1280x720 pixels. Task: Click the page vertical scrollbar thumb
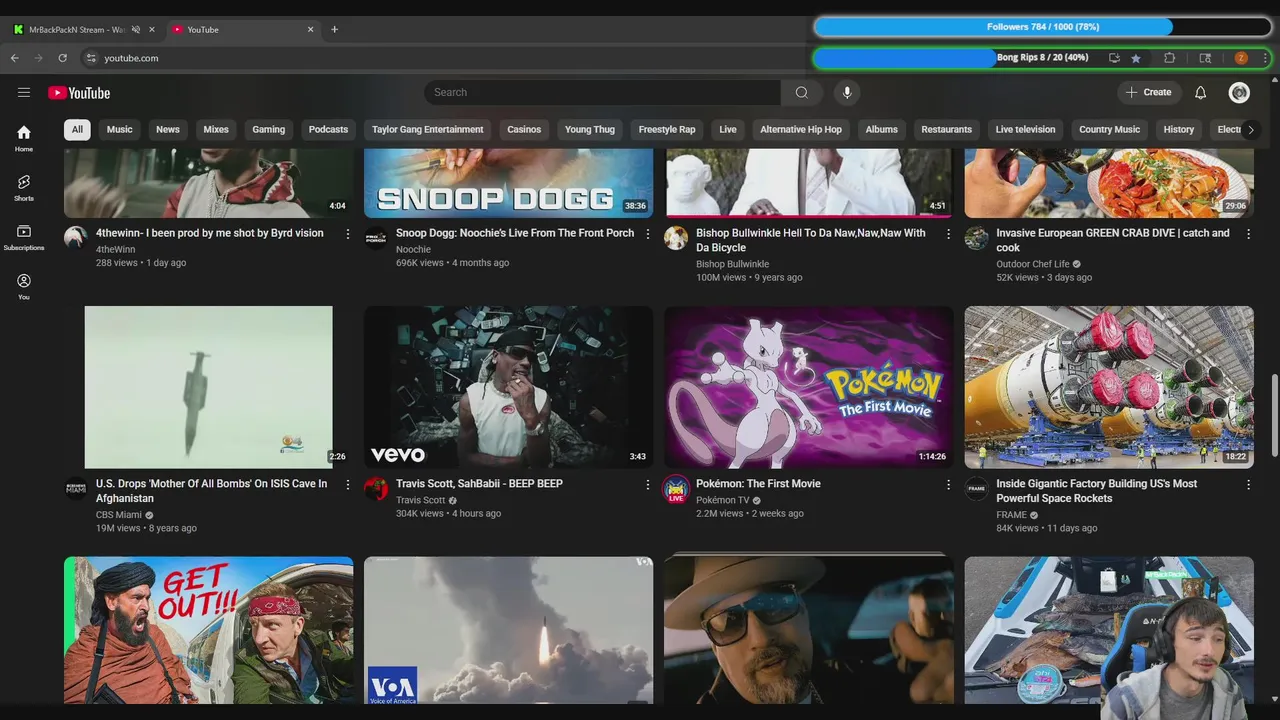1274,414
